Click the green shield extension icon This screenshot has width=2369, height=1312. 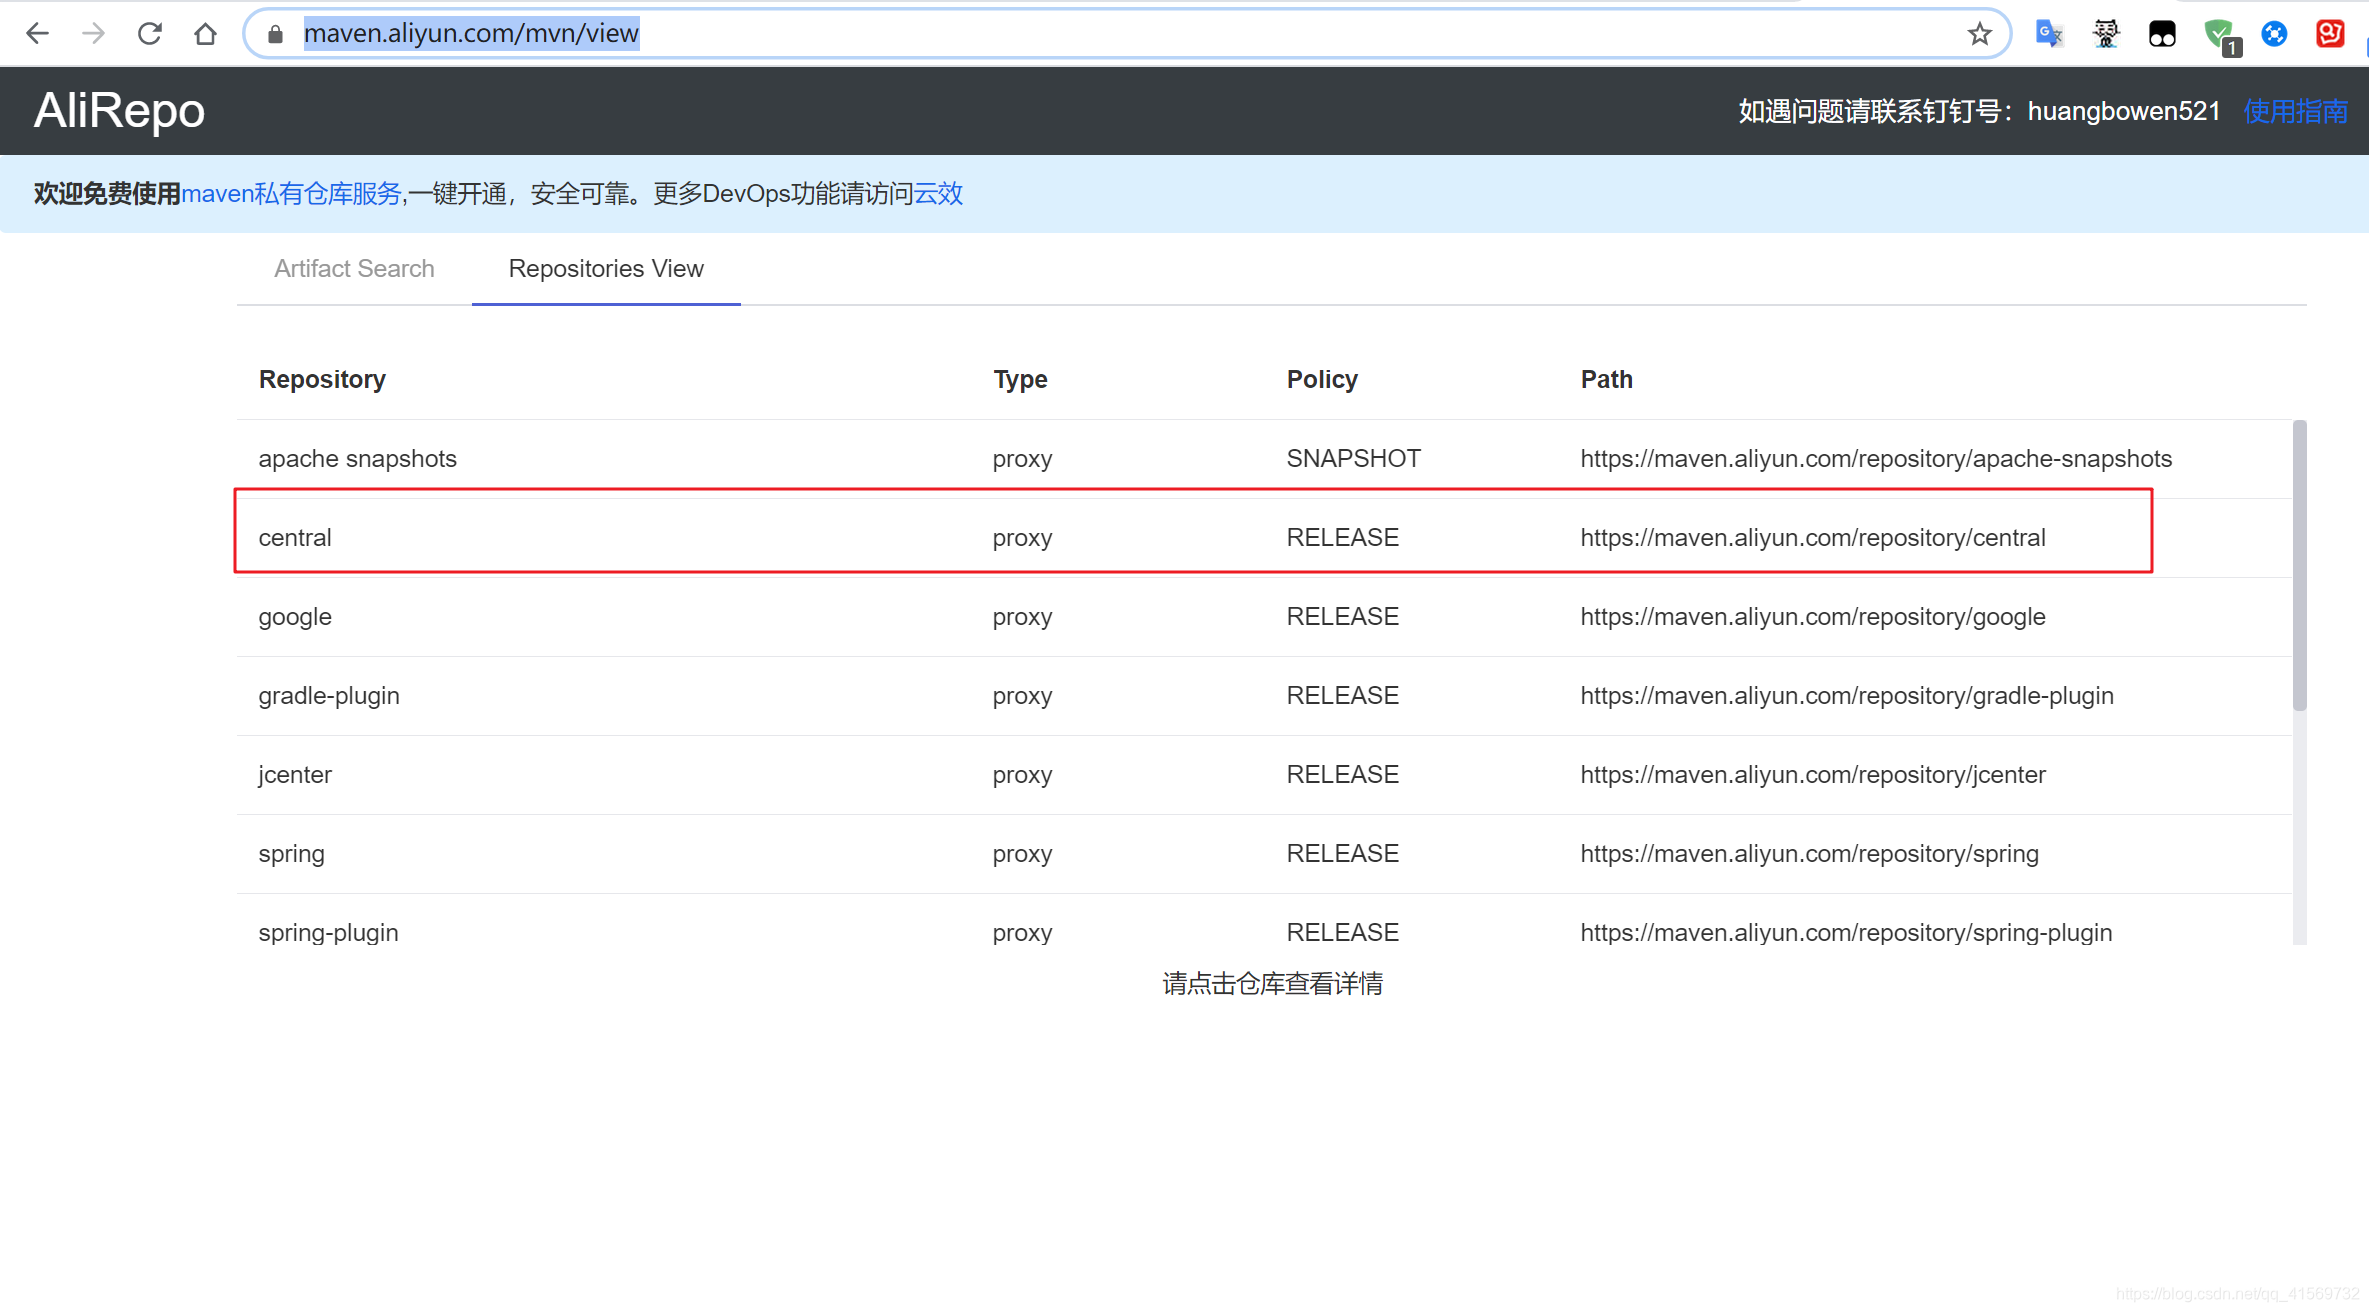pyautogui.click(x=2220, y=36)
